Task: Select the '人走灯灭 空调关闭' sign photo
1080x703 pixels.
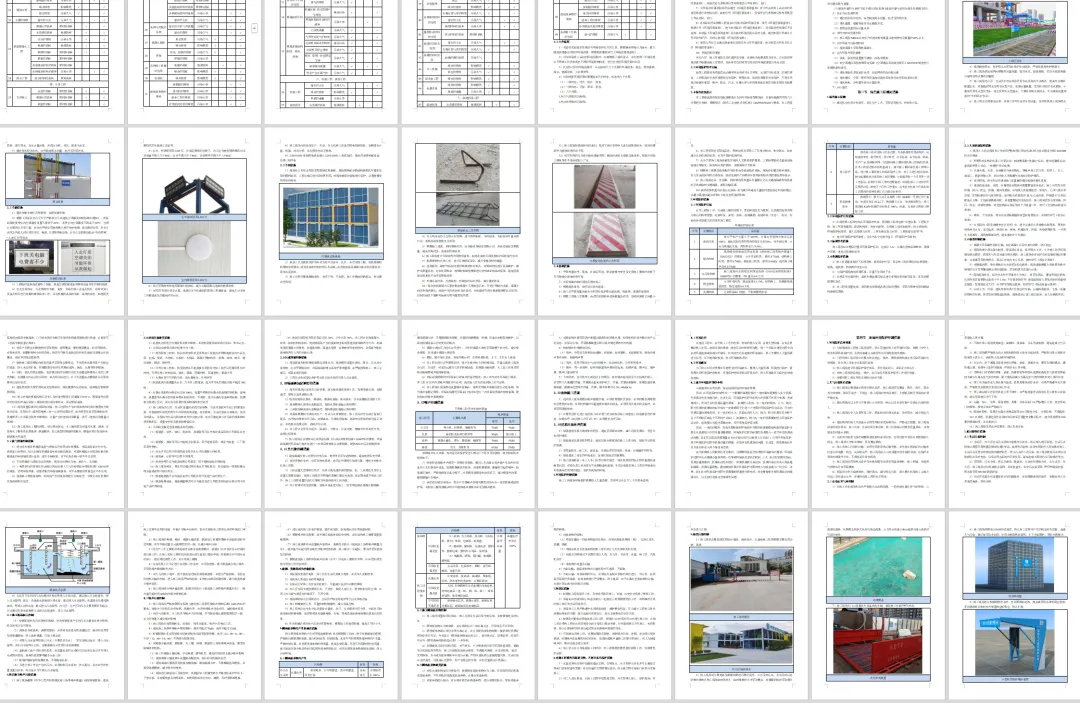Action: click(x=85, y=258)
